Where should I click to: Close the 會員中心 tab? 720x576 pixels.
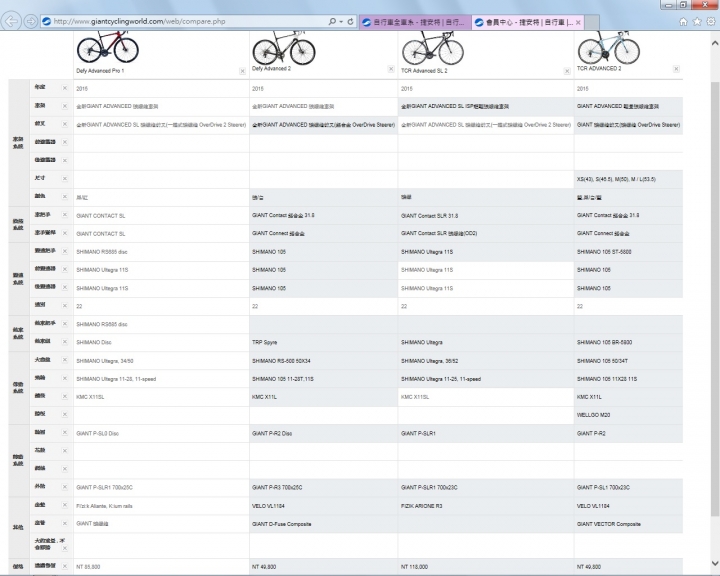tap(578, 22)
